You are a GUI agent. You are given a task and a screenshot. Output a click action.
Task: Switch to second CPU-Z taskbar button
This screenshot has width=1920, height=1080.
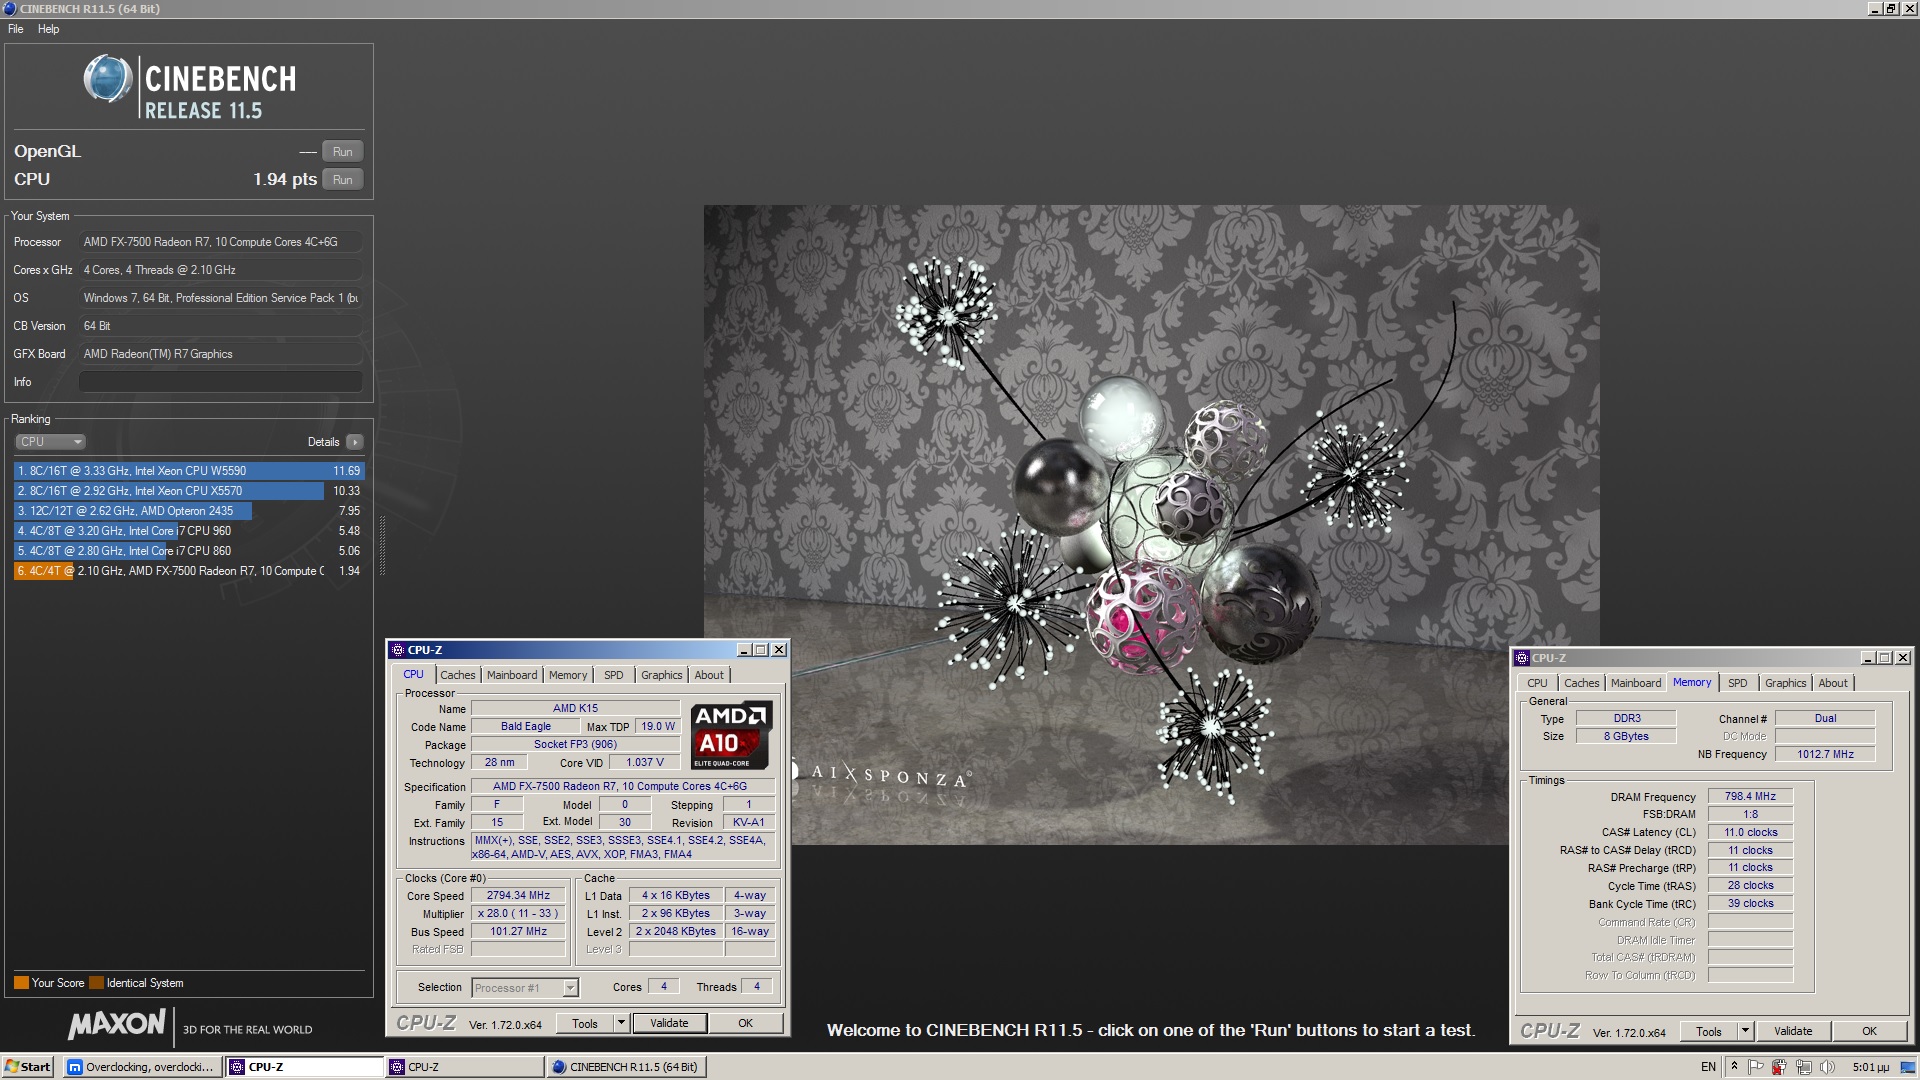pyautogui.click(x=465, y=1067)
